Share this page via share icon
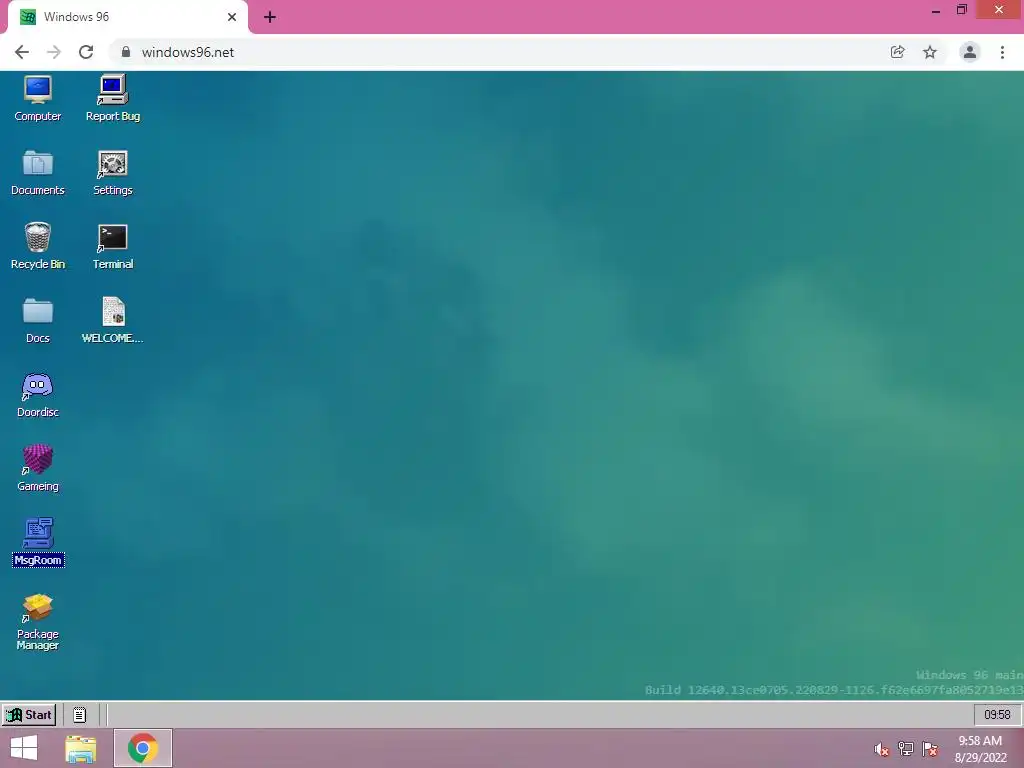The image size is (1024, 768). (x=897, y=52)
